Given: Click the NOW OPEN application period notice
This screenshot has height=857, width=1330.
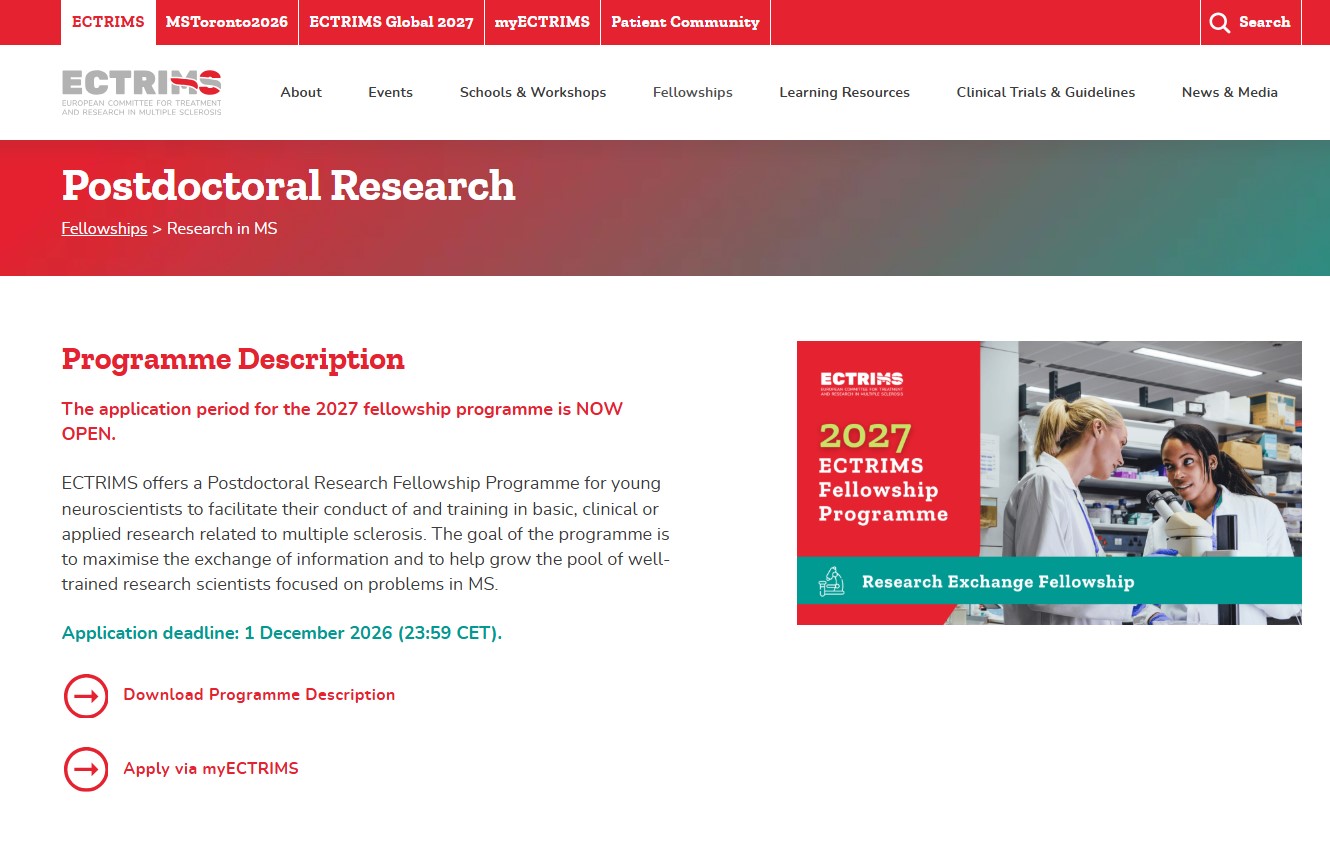Looking at the screenshot, I should (x=342, y=421).
